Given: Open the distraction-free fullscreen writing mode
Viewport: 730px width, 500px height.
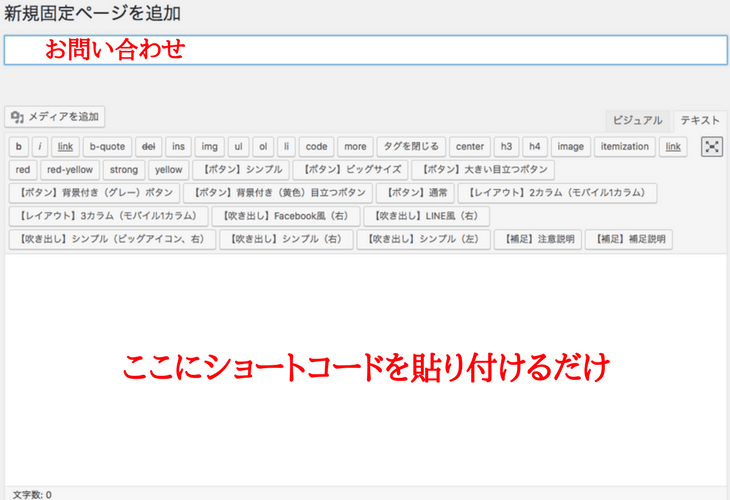Looking at the screenshot, I should (x=712, y=147).
